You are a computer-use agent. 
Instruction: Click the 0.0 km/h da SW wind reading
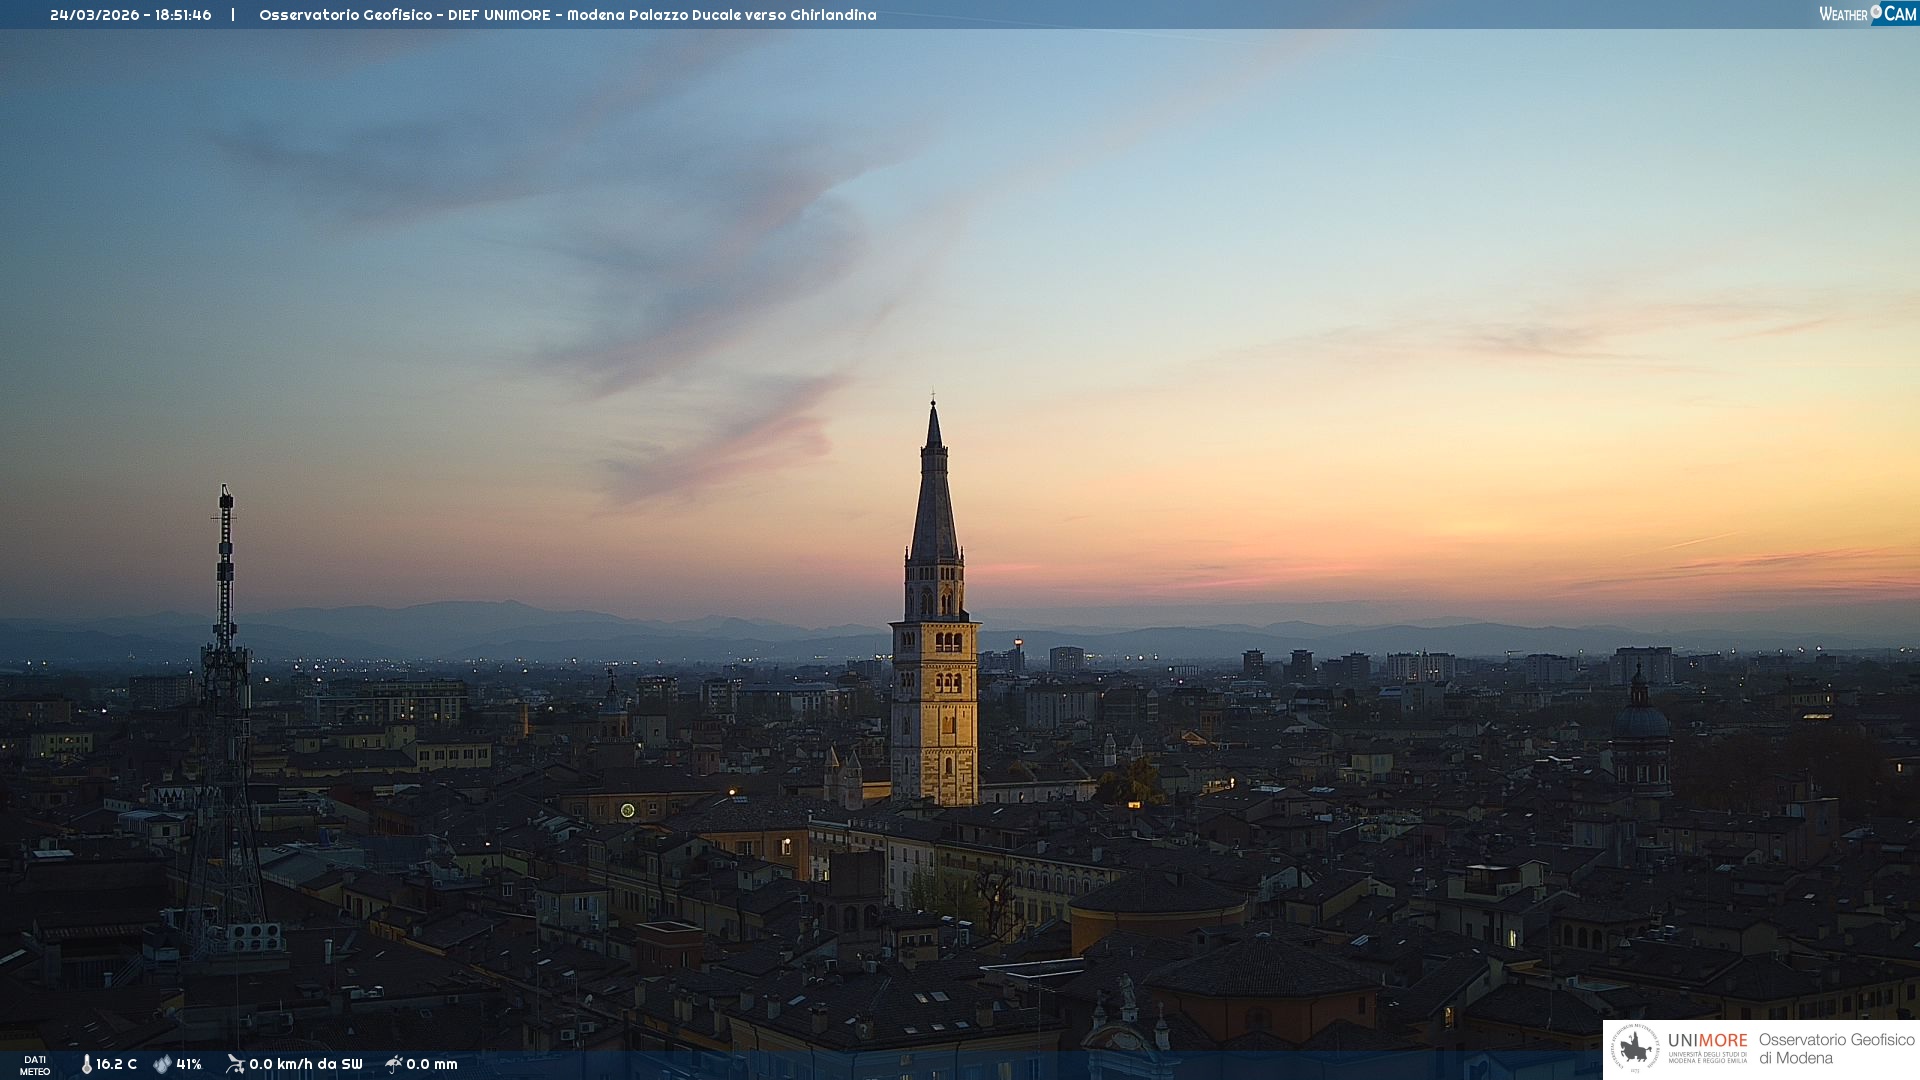coord(305,1065)
